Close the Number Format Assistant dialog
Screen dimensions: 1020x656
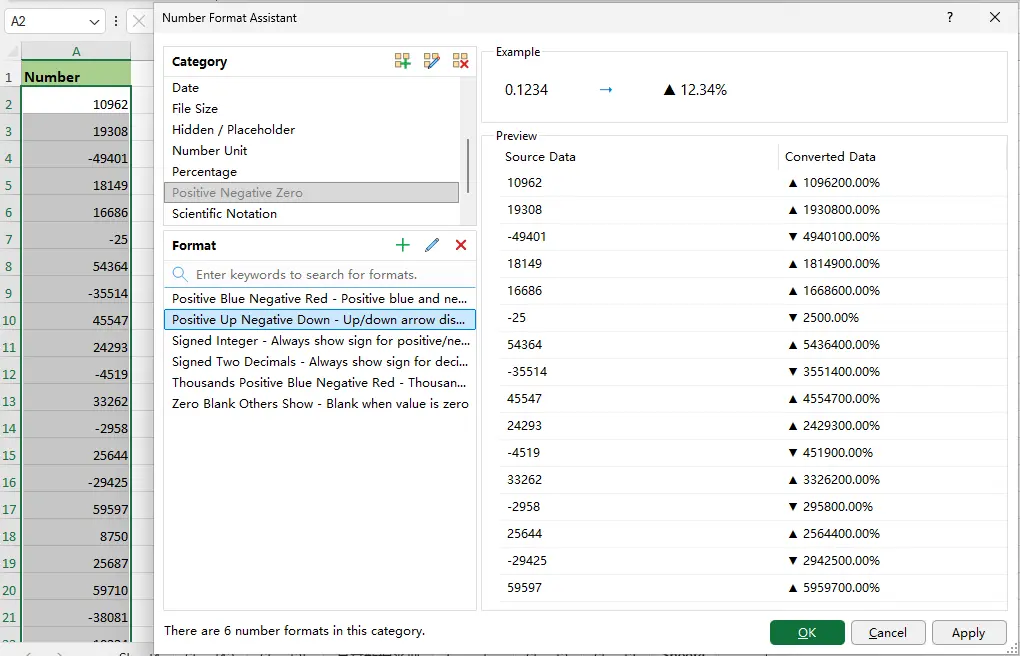995,18
